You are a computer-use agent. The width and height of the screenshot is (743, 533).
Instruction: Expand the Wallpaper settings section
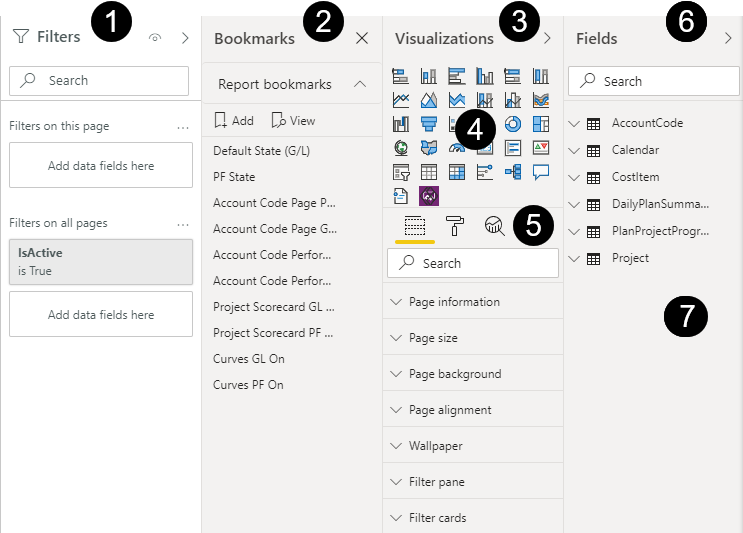point(473,446)
